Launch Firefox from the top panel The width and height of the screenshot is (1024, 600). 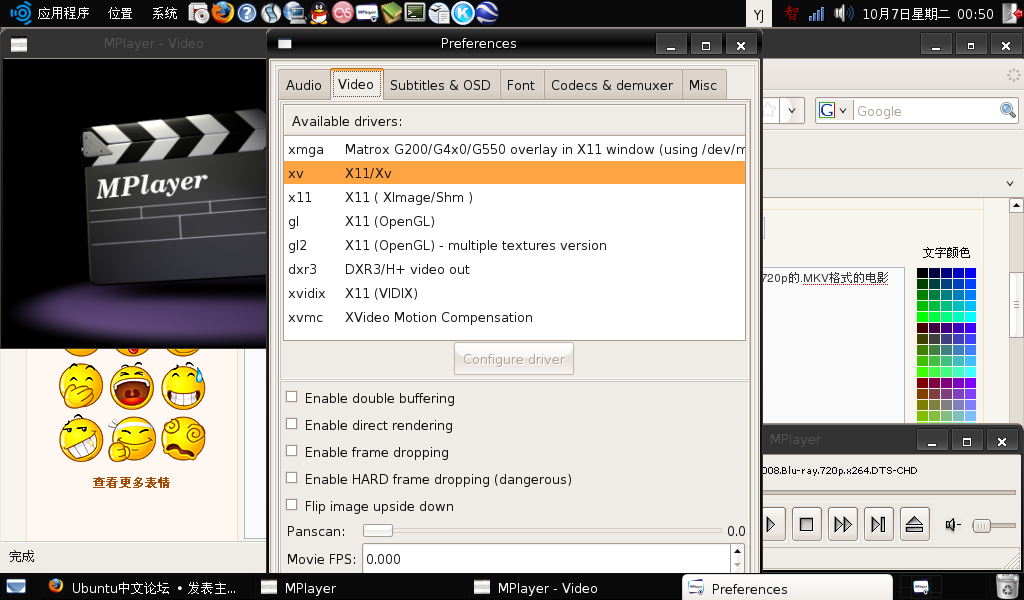click(223, 12)
